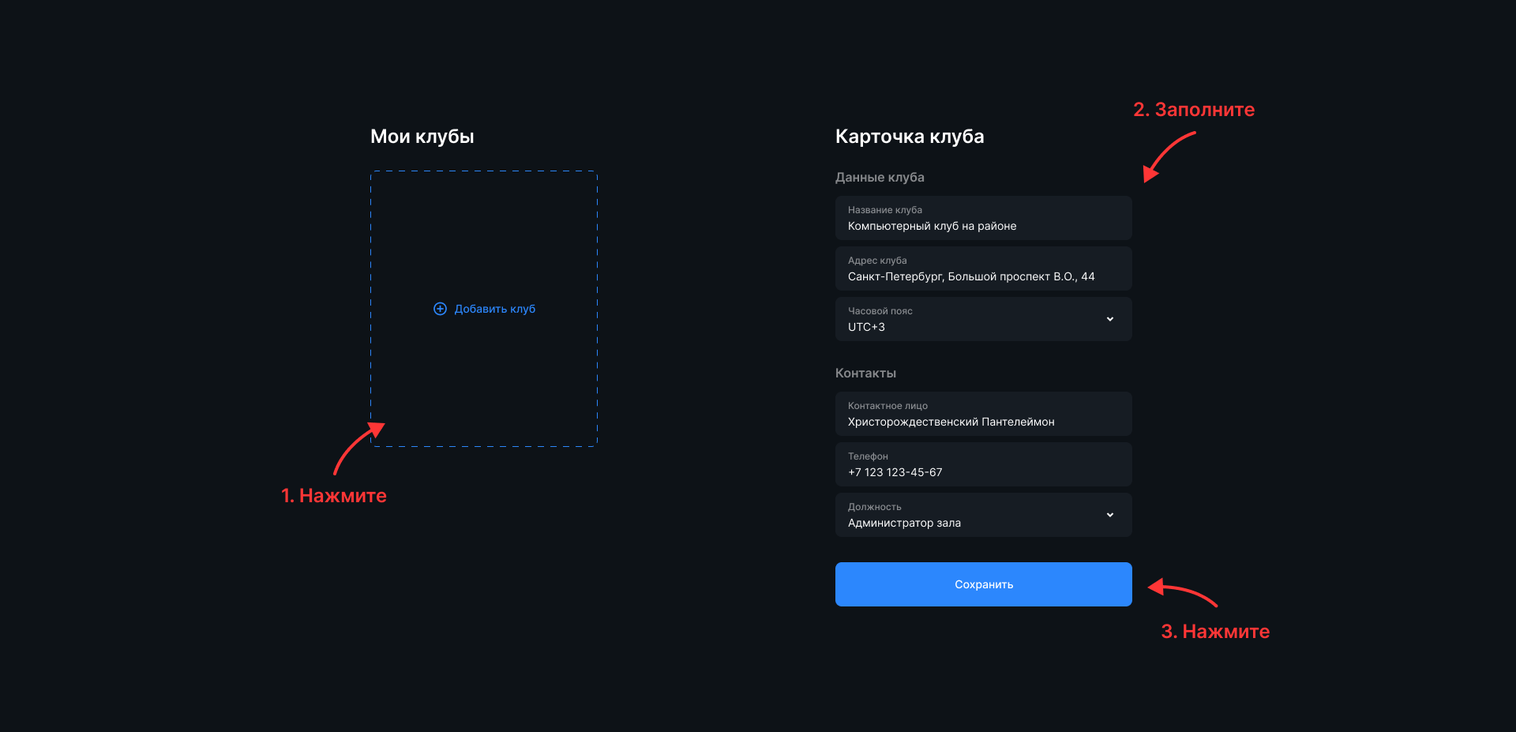1516x732 pixels.
Task: Click the plus icon beside Добавить клуб
Action: pyautogui.click(x=440, y=309)
